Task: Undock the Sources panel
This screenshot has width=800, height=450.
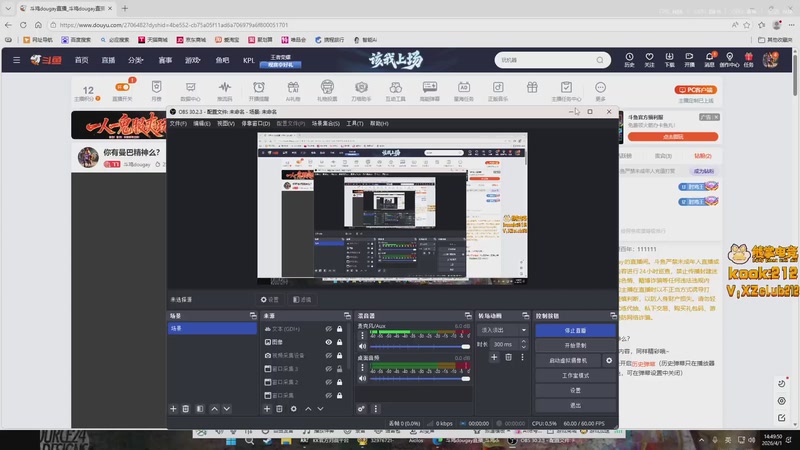Action: pyautogui.click(x=347, y=316)
